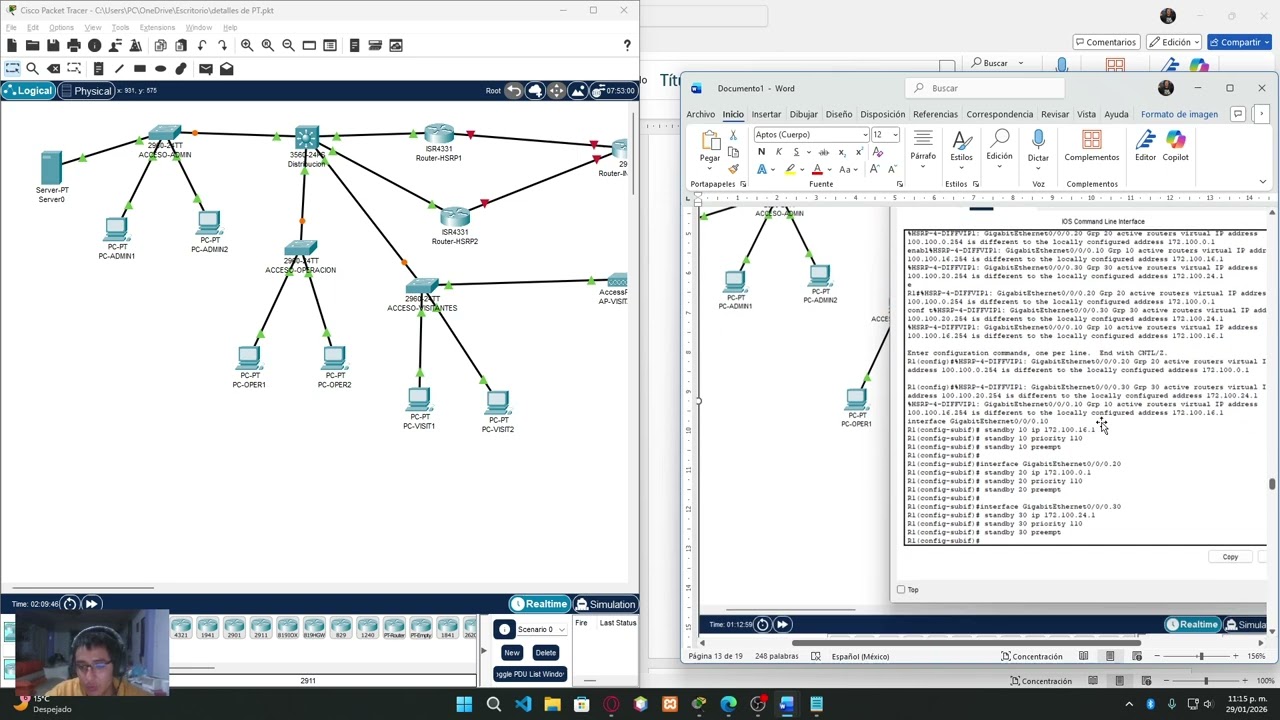The width and height of the screenshot is (1280, 720).
Task: Switch to Physical workspace view
Action: 86,91
